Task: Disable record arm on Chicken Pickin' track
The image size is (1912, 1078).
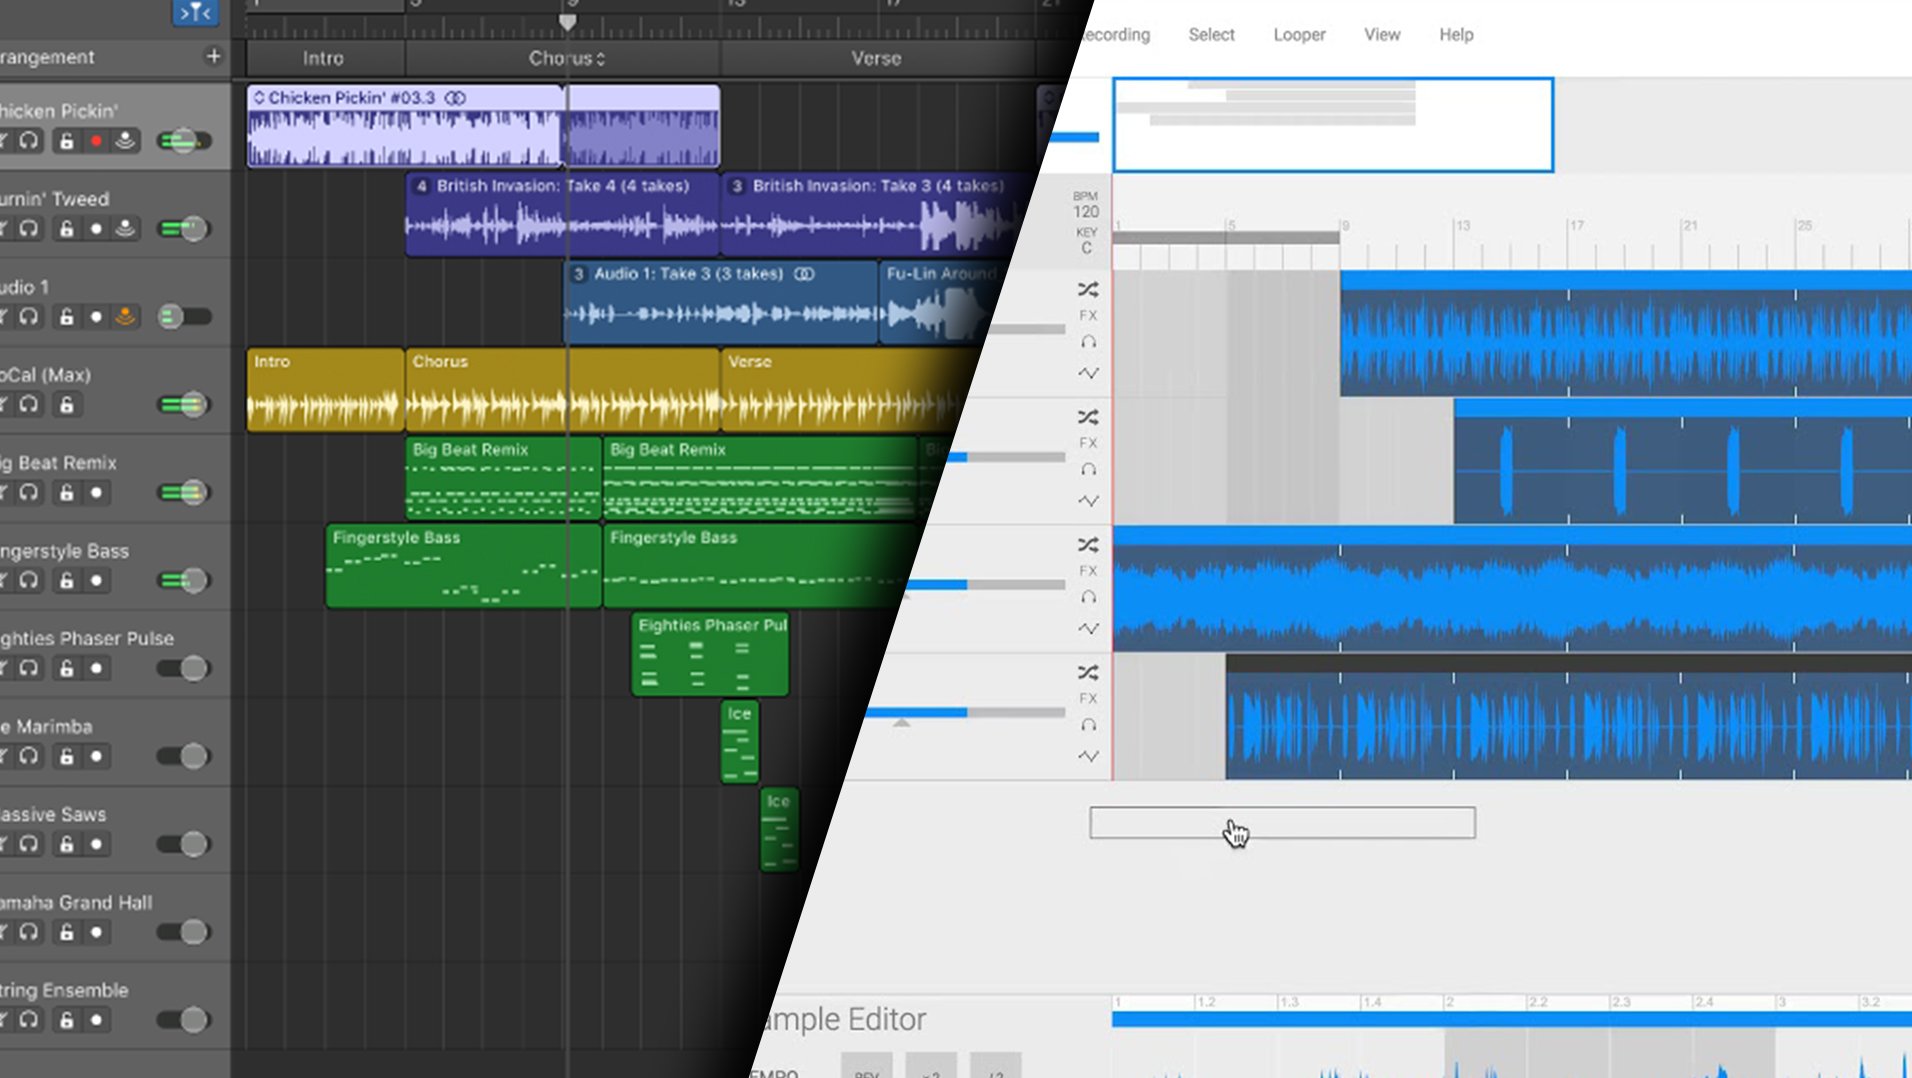Action: [96, 141]
